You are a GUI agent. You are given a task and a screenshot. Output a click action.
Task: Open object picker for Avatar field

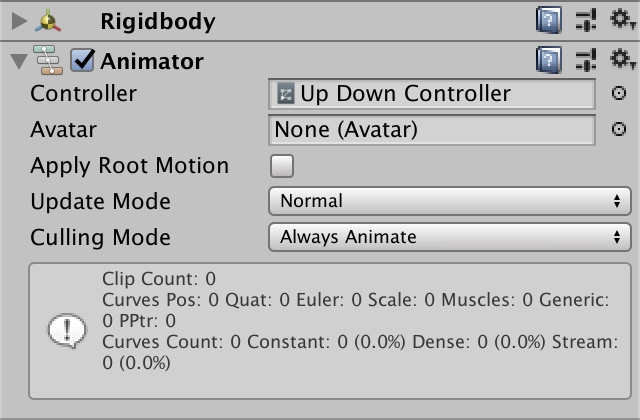(619, 129)
